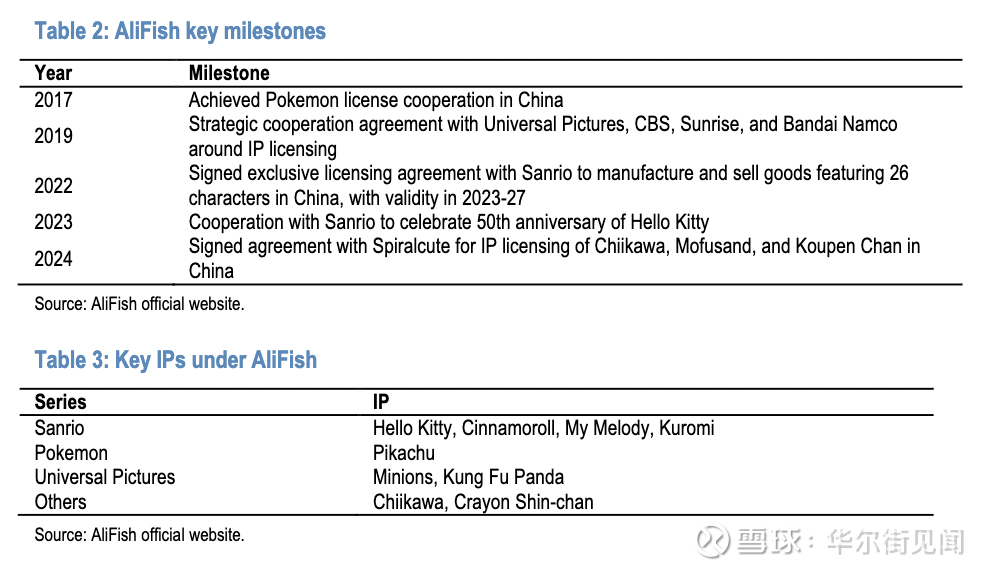Select the "Chiikawa, Crayon Shin-chan" cell
Image resolution: width=994 pixels, height=572 pixels.
[x=483, y=502]
